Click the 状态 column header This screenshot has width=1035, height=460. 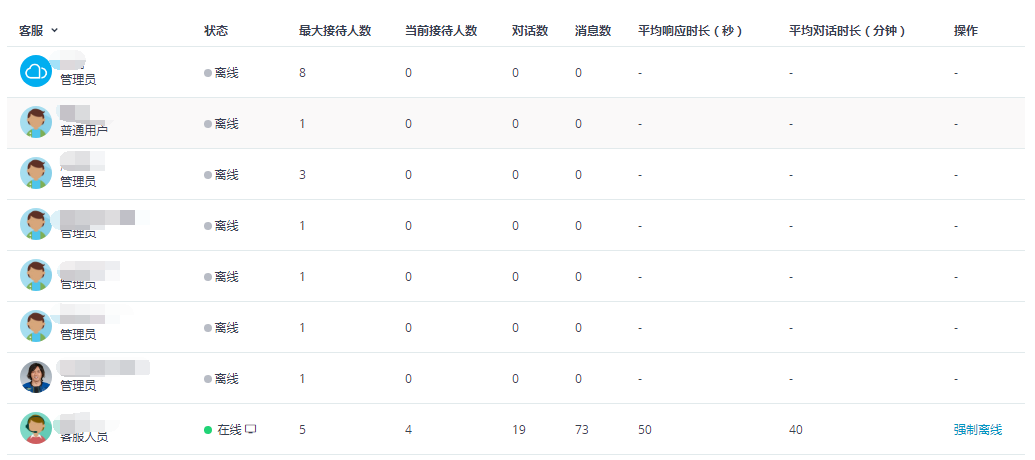coord(216,31)
